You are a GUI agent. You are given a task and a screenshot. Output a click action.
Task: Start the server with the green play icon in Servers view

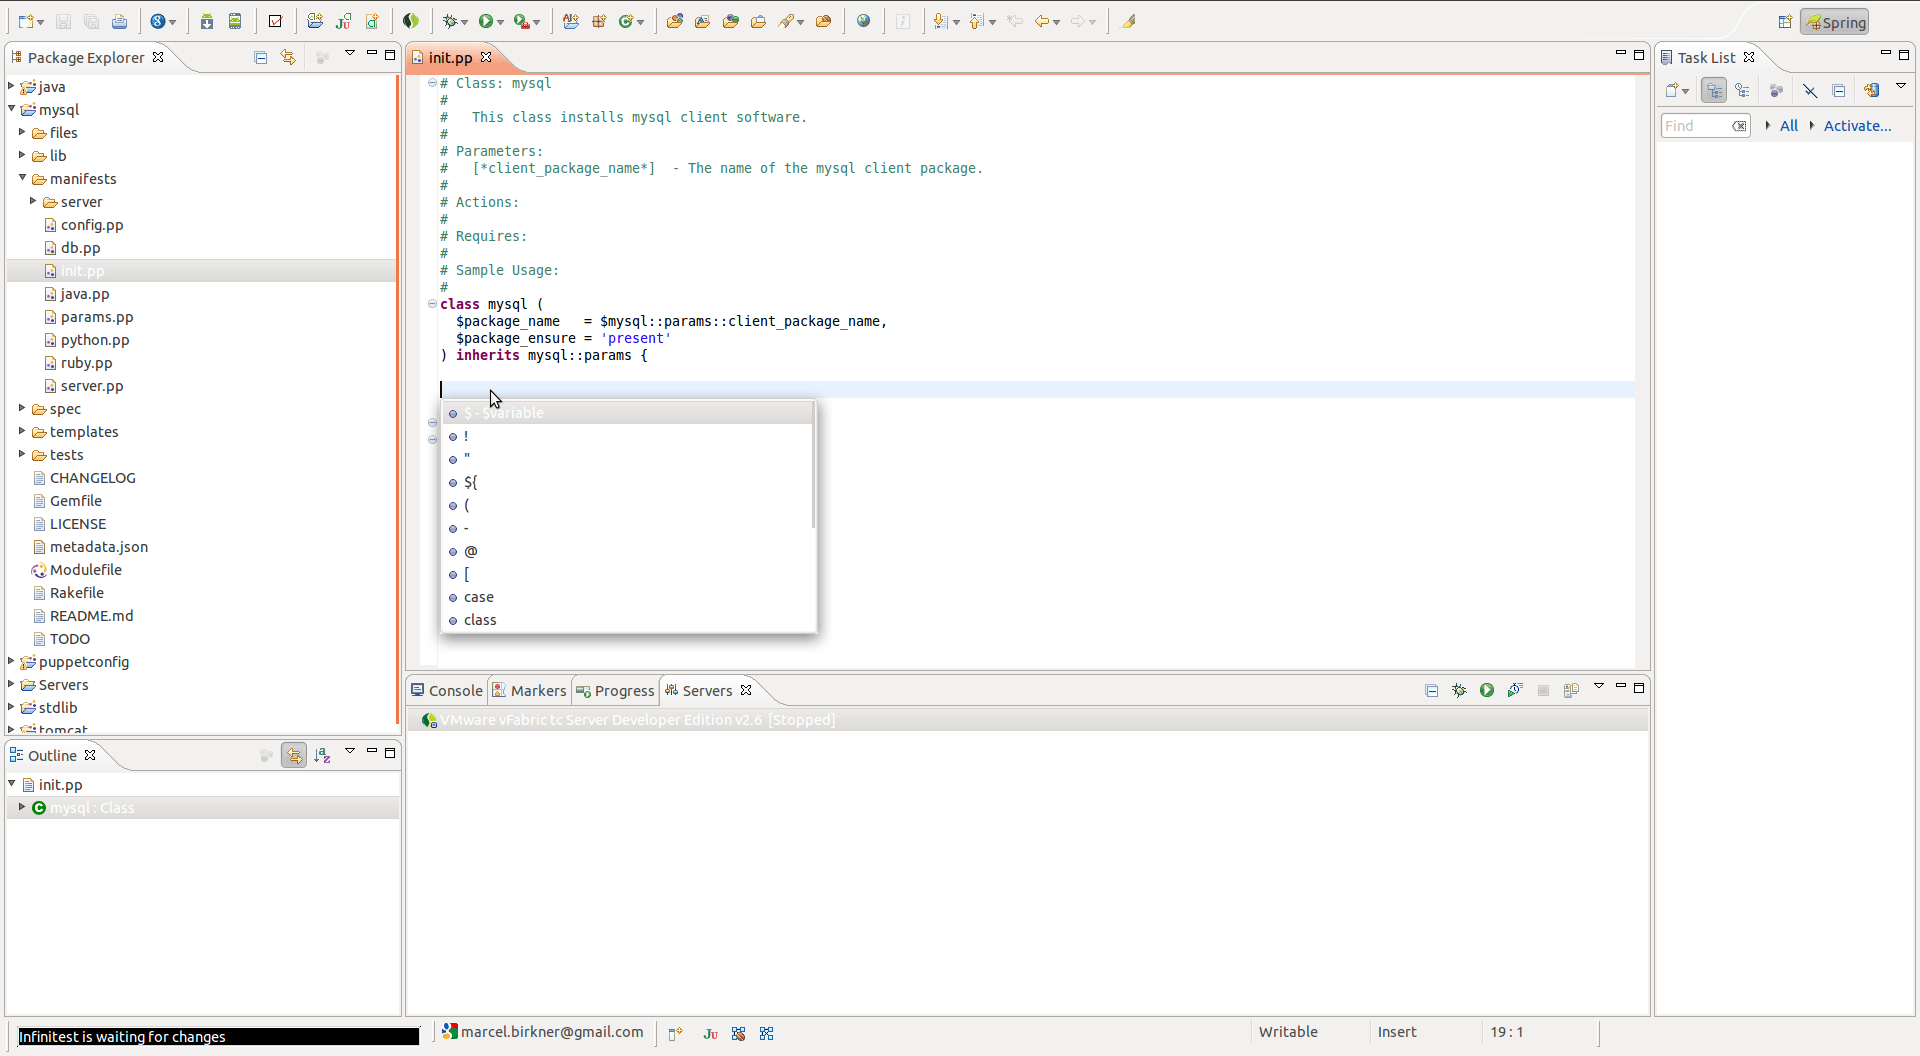click(1487, 690)
